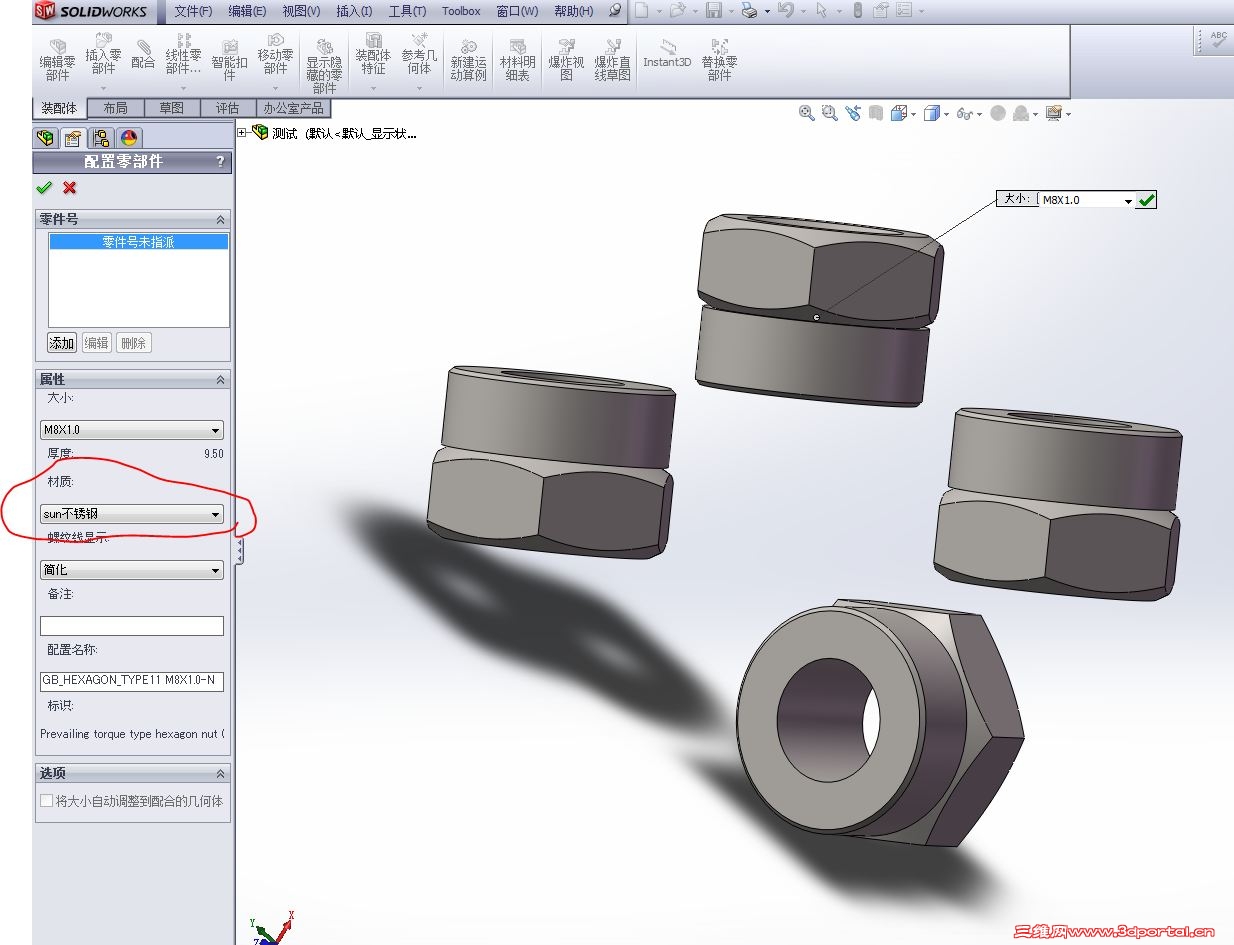Switch to the 办公室产品 tab
The image size is (1234, 945).
(292, 108)
